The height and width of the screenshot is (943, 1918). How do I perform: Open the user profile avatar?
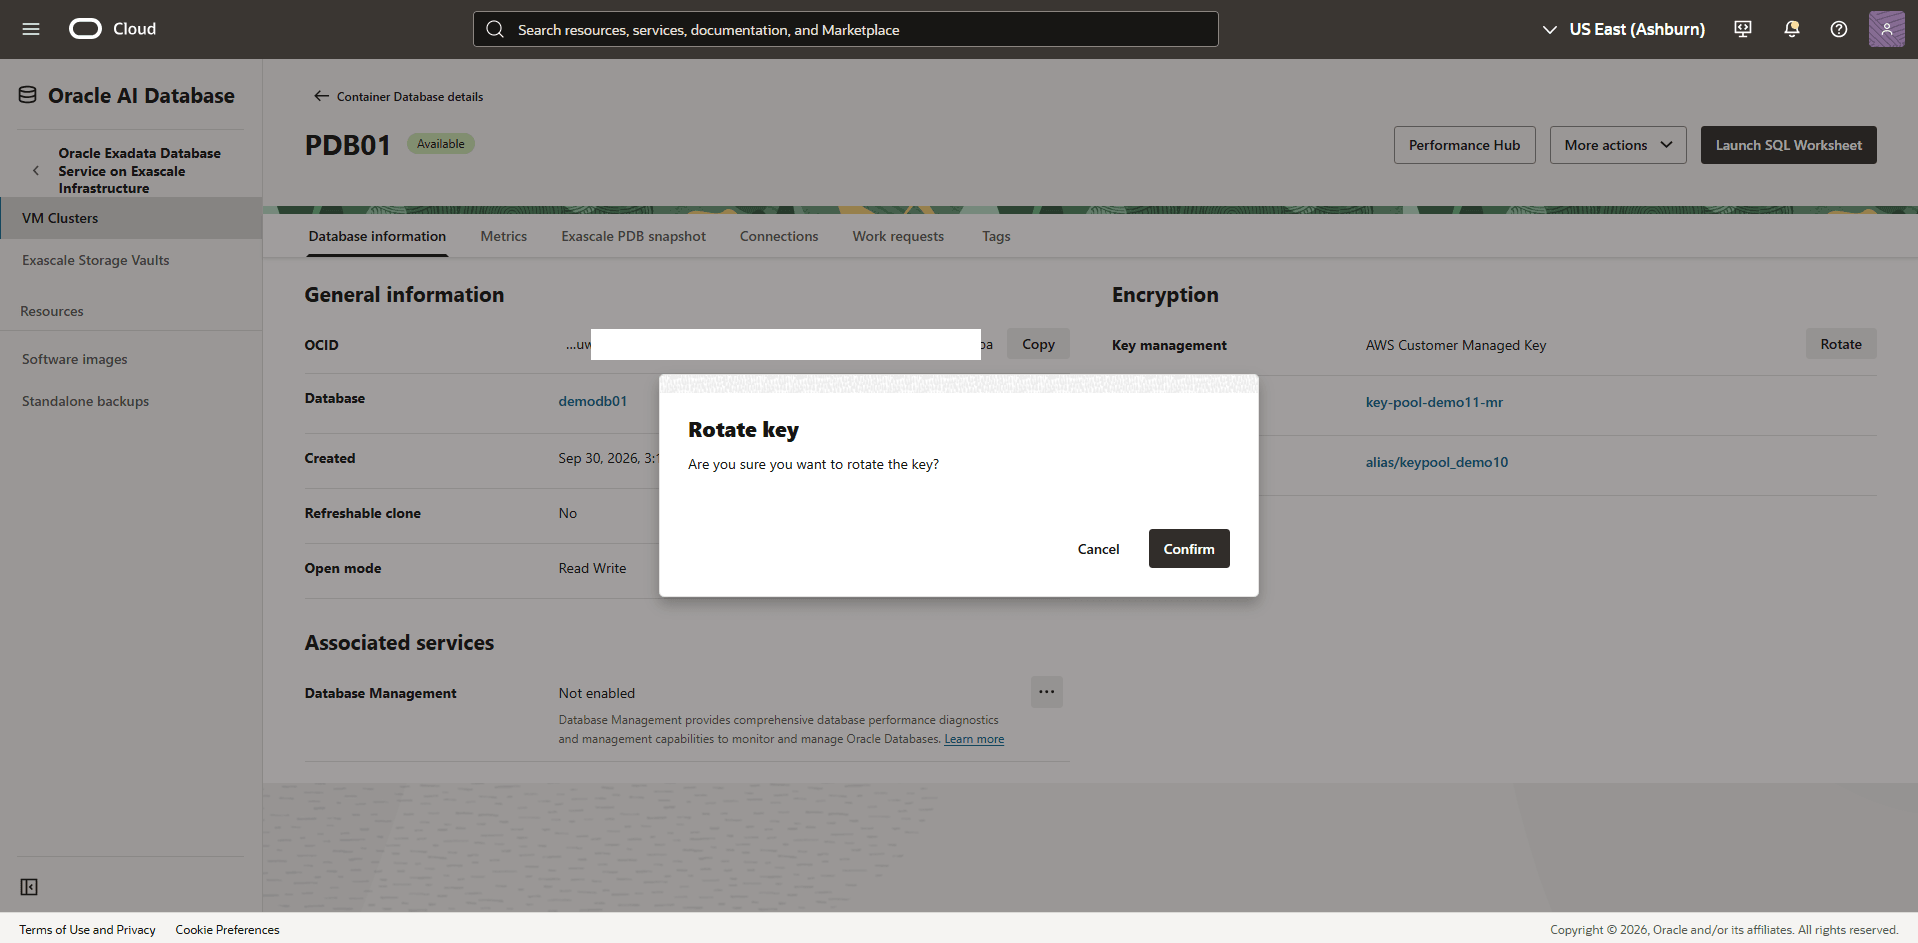1886,29
